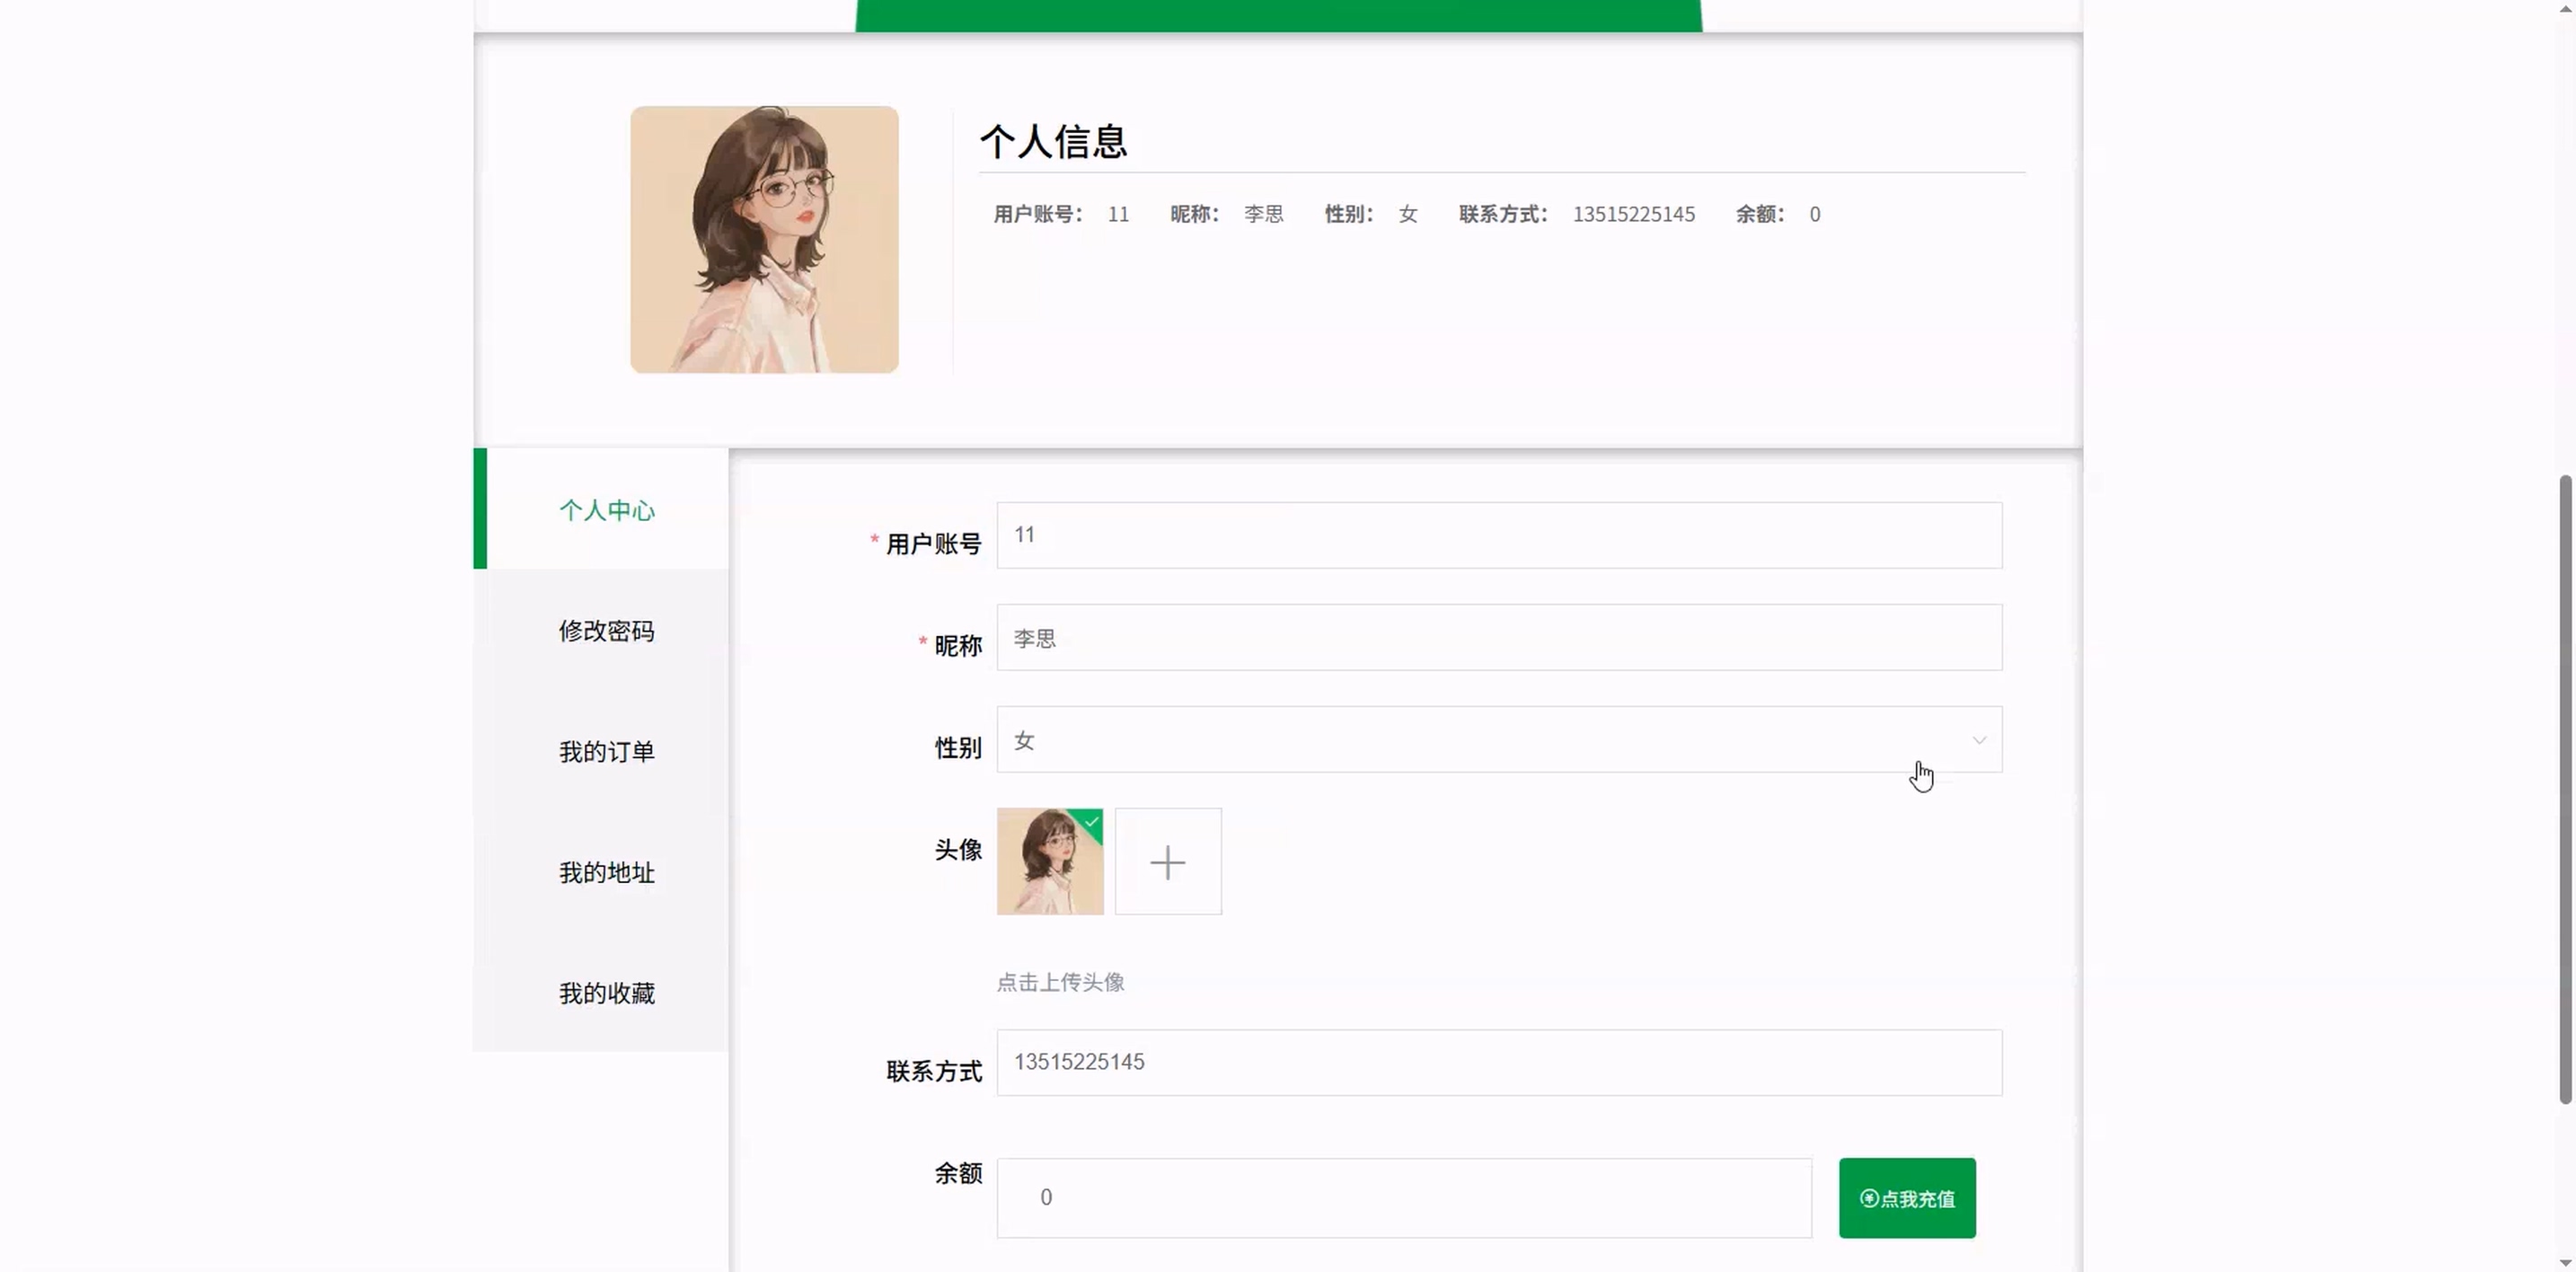Click the vertical scrollbar thumb
Image resolution: width=2576 pixels, height=1272 pixels.
click(x=2565, y=790)
